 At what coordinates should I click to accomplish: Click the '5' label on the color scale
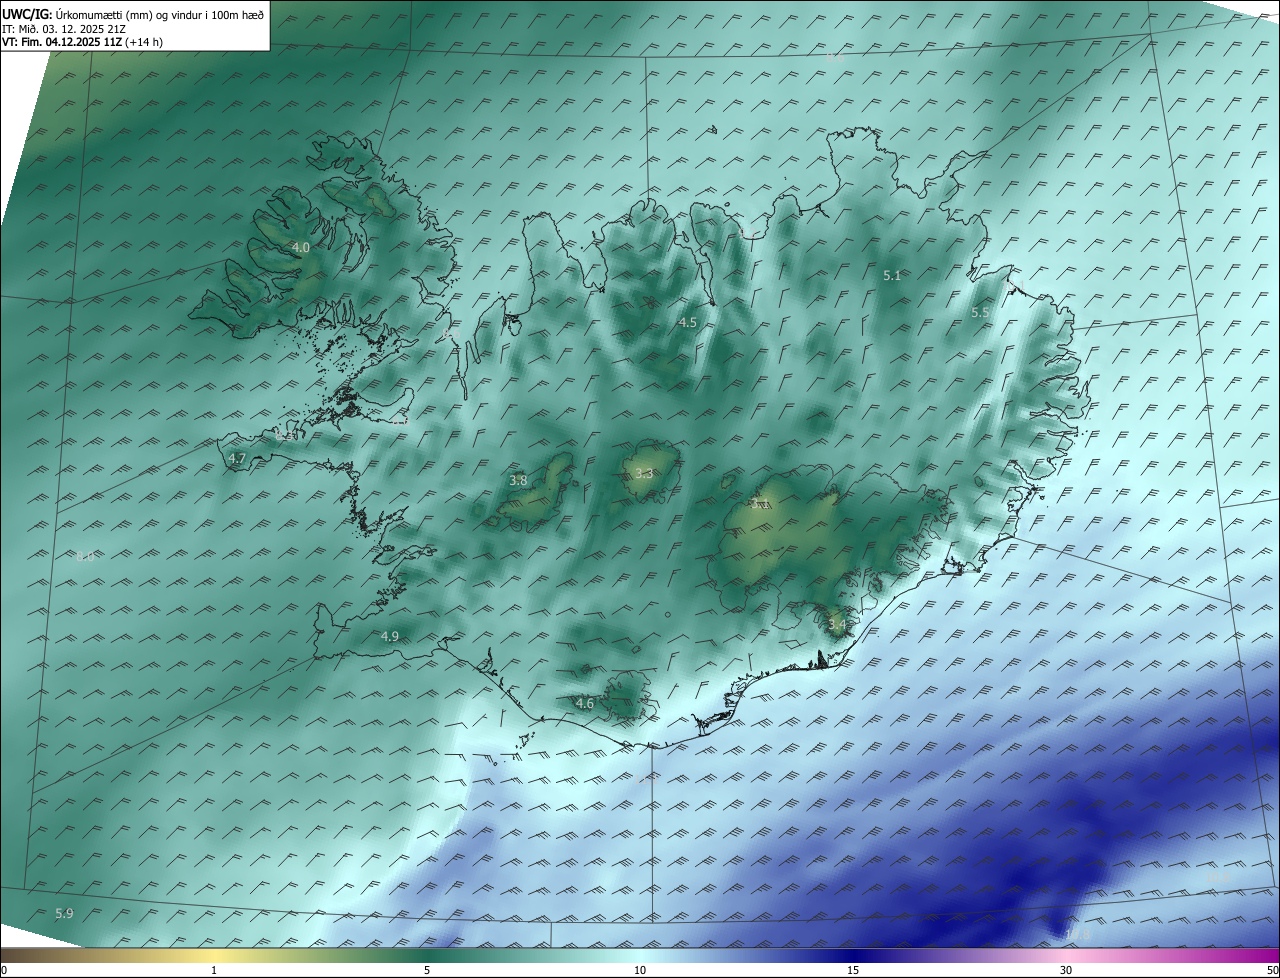tap(427, 970)
